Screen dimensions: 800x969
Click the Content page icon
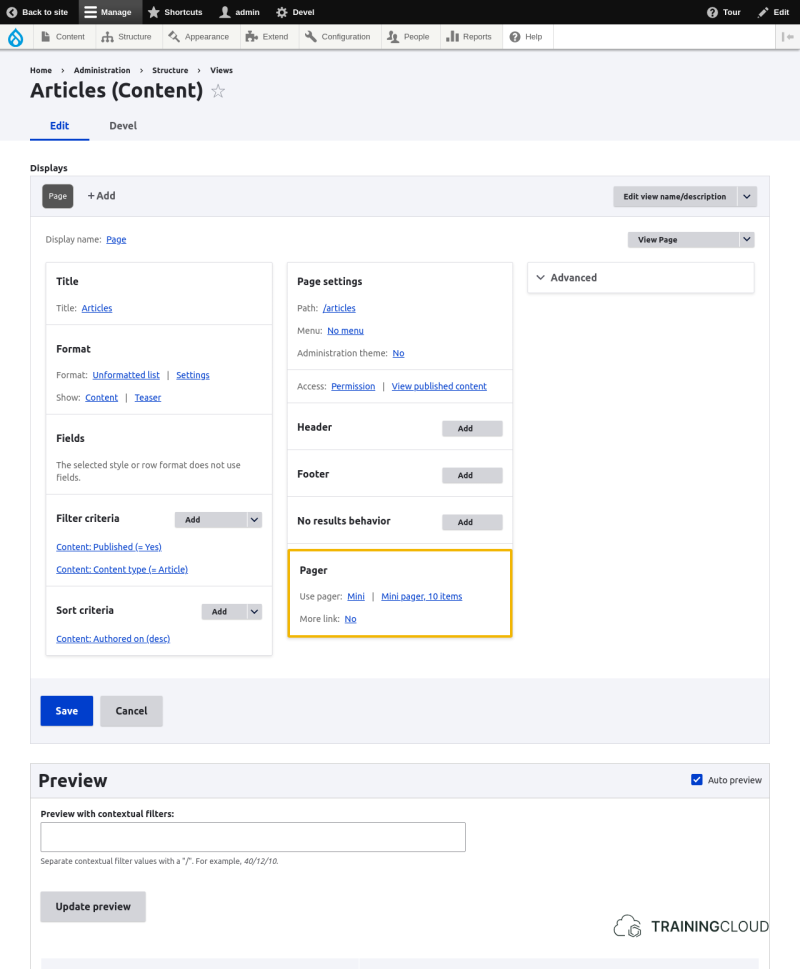coord(46,37)
